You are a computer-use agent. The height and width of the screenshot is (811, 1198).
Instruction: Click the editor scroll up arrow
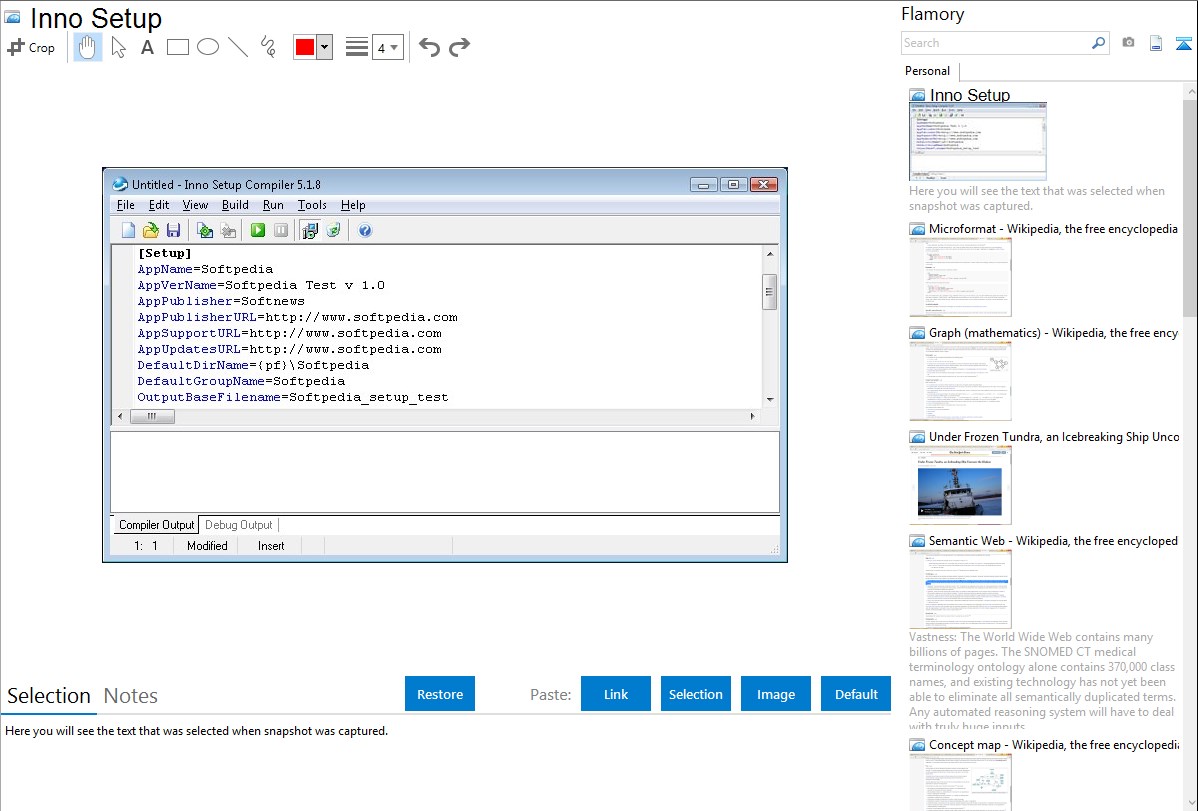point(770,254)
